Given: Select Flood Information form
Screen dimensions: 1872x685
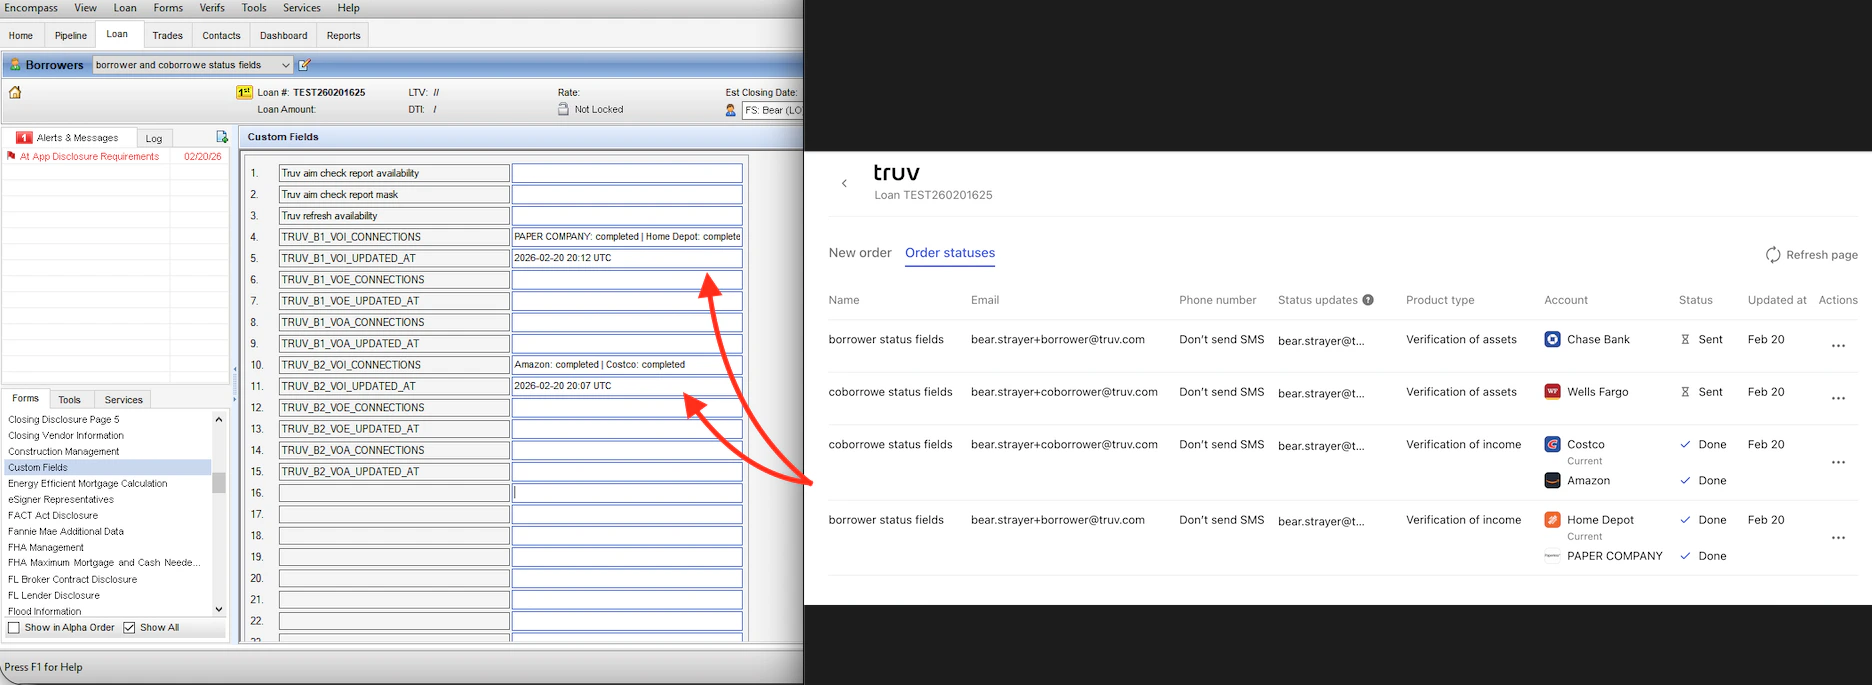Looking at the screenshot, I should [45, 611].
